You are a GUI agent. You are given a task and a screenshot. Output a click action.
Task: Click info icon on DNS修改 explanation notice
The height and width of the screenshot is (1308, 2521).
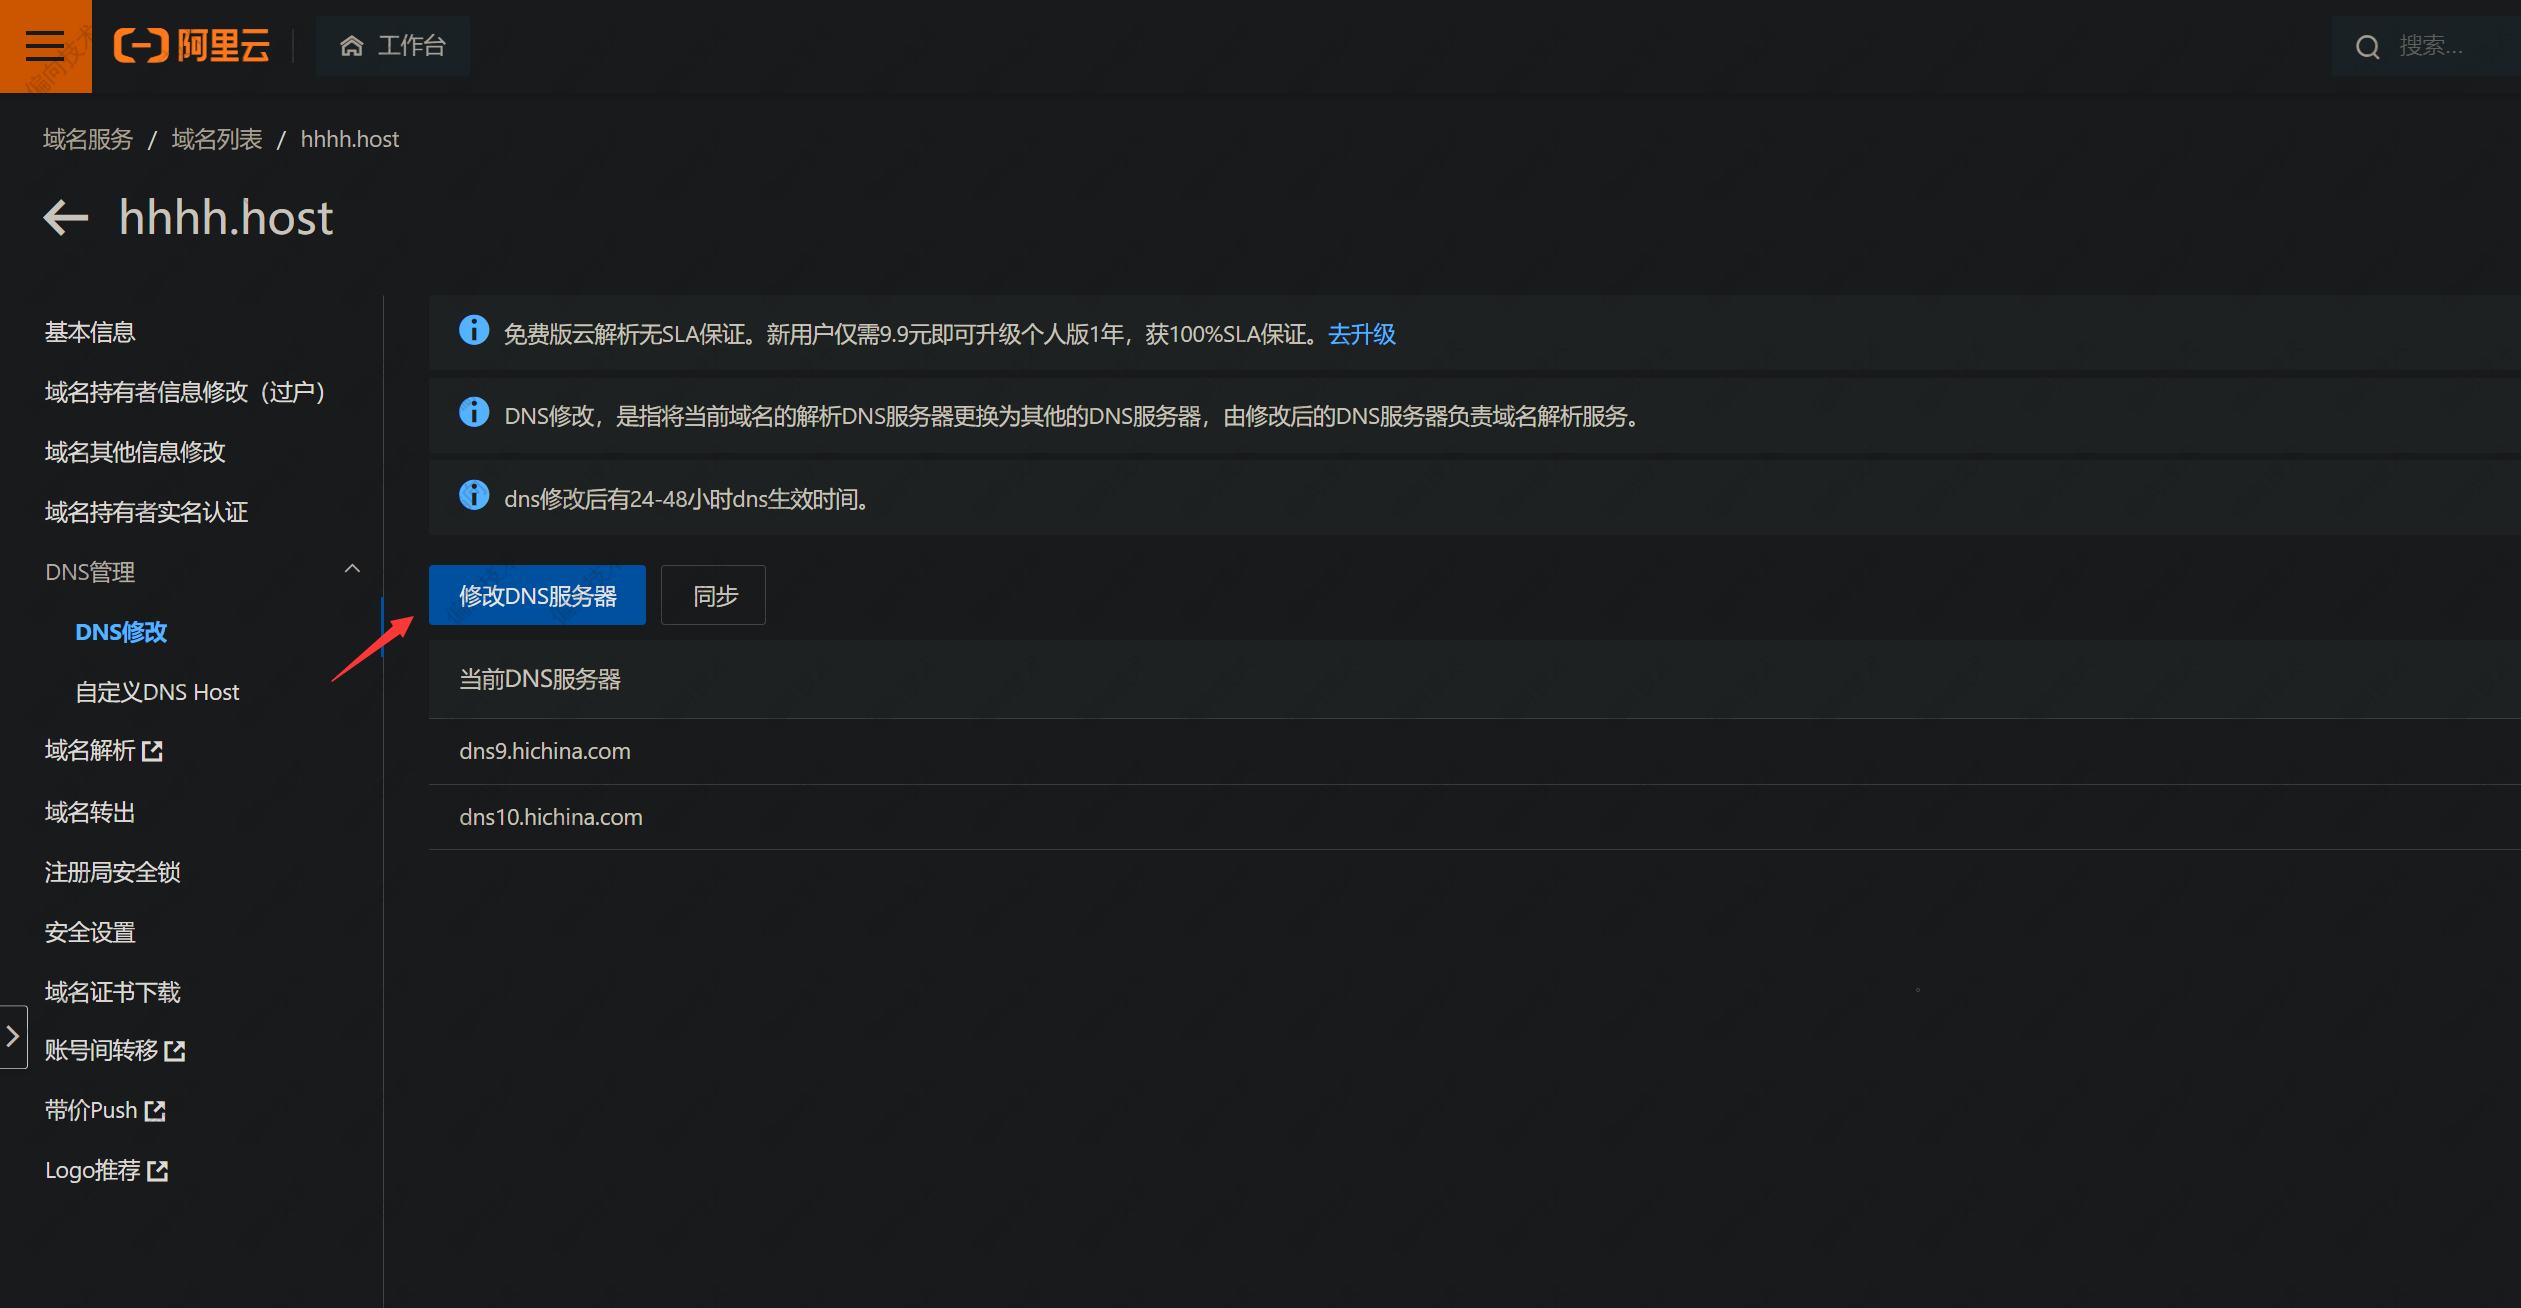click(x=474, y=412)
